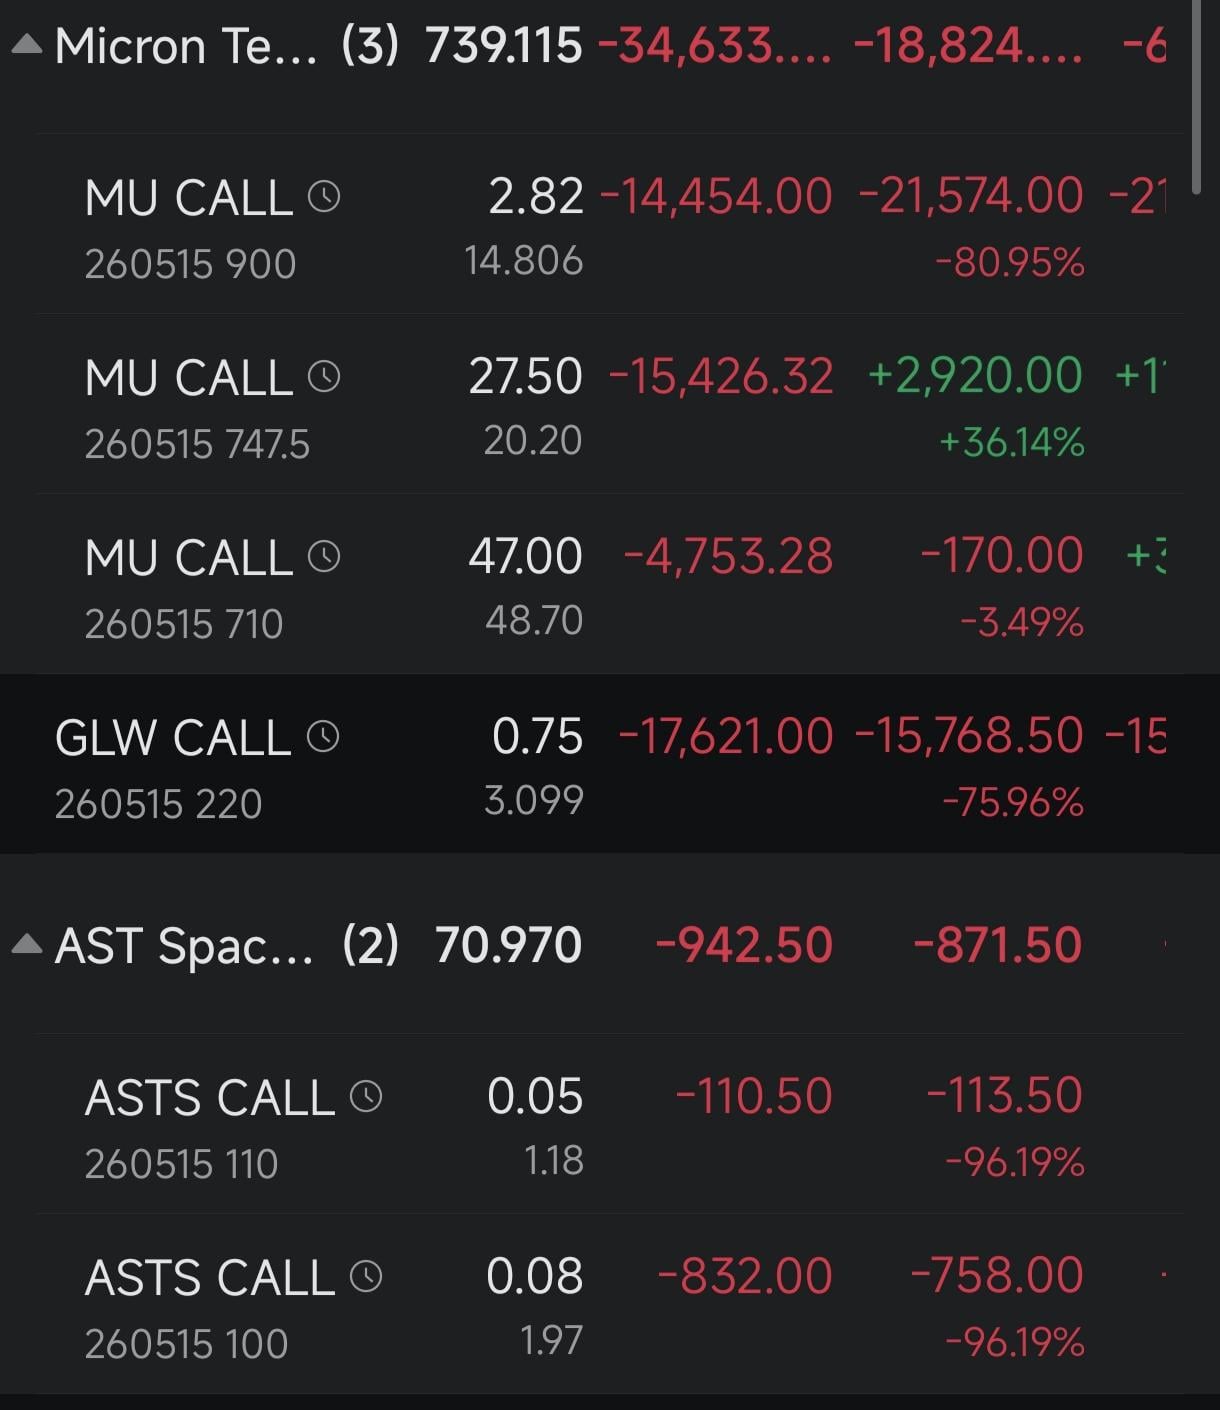Open the ASTS CALL 260515 100 position
The height and width of the screenshot is (1410, 1220).
tap(610, 1304)
